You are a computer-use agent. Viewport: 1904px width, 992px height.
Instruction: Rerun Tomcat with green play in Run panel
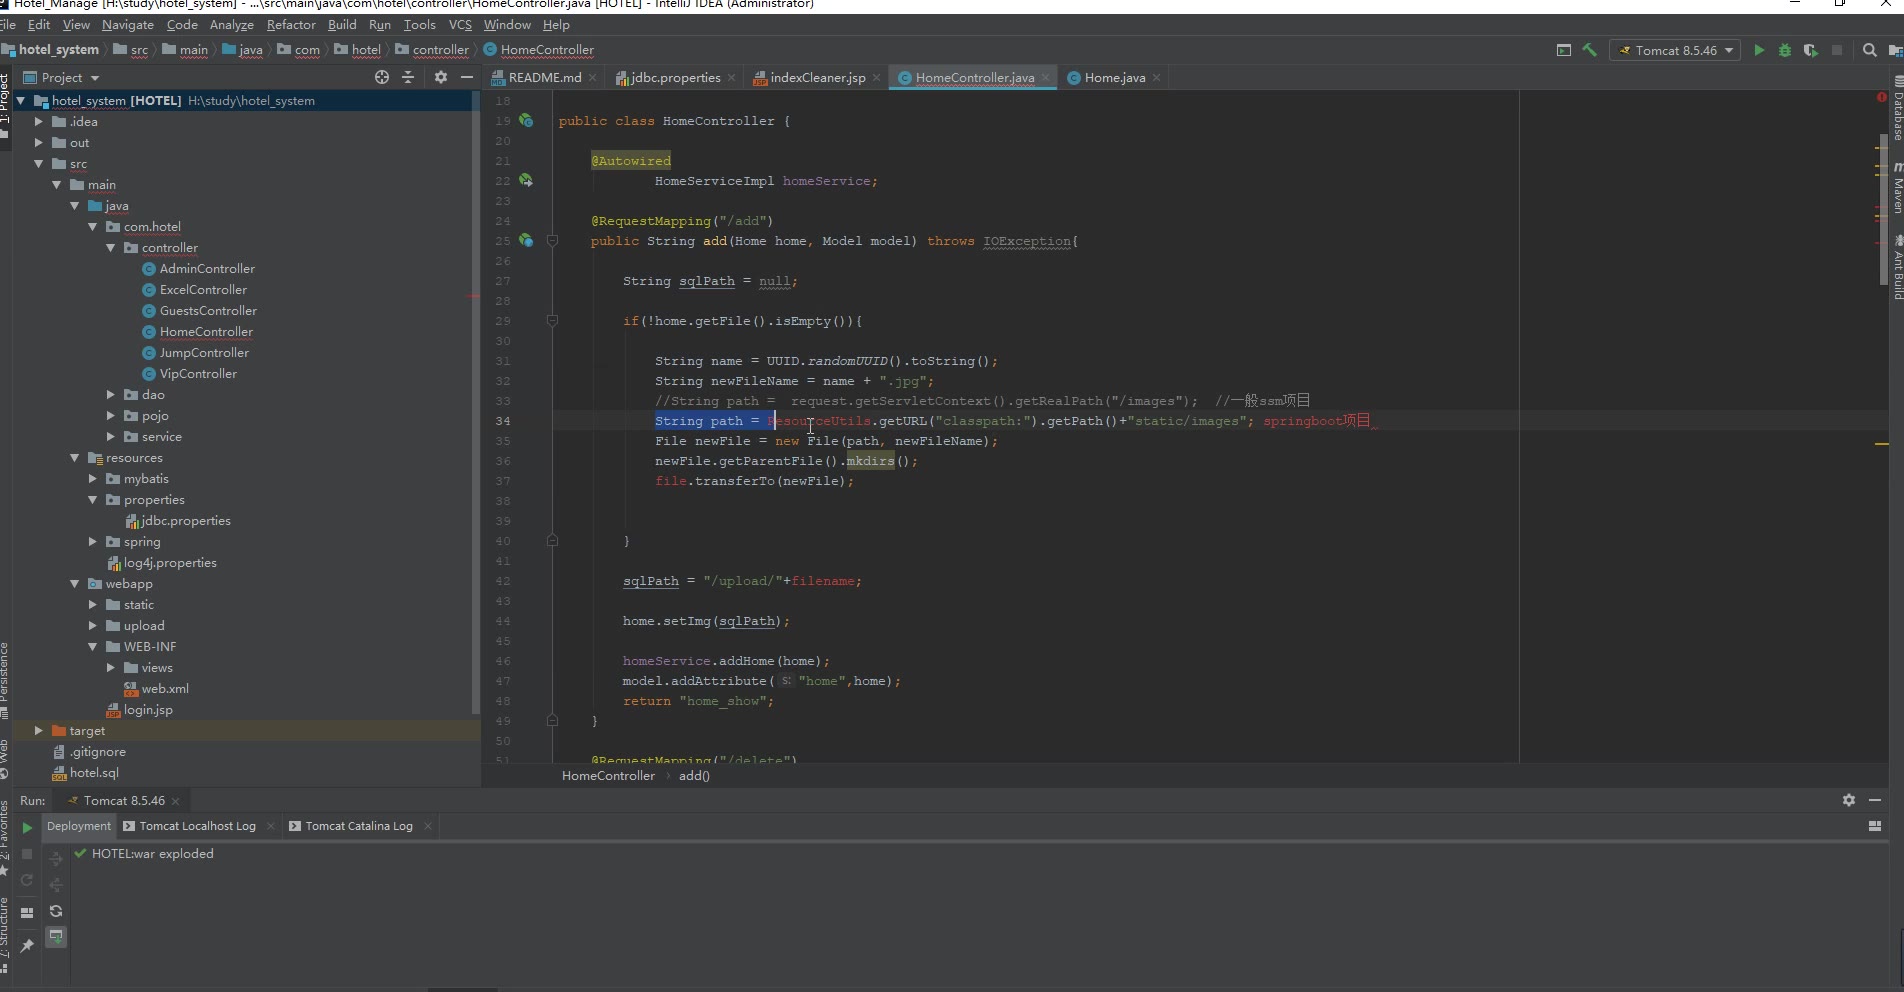(27, 828)
